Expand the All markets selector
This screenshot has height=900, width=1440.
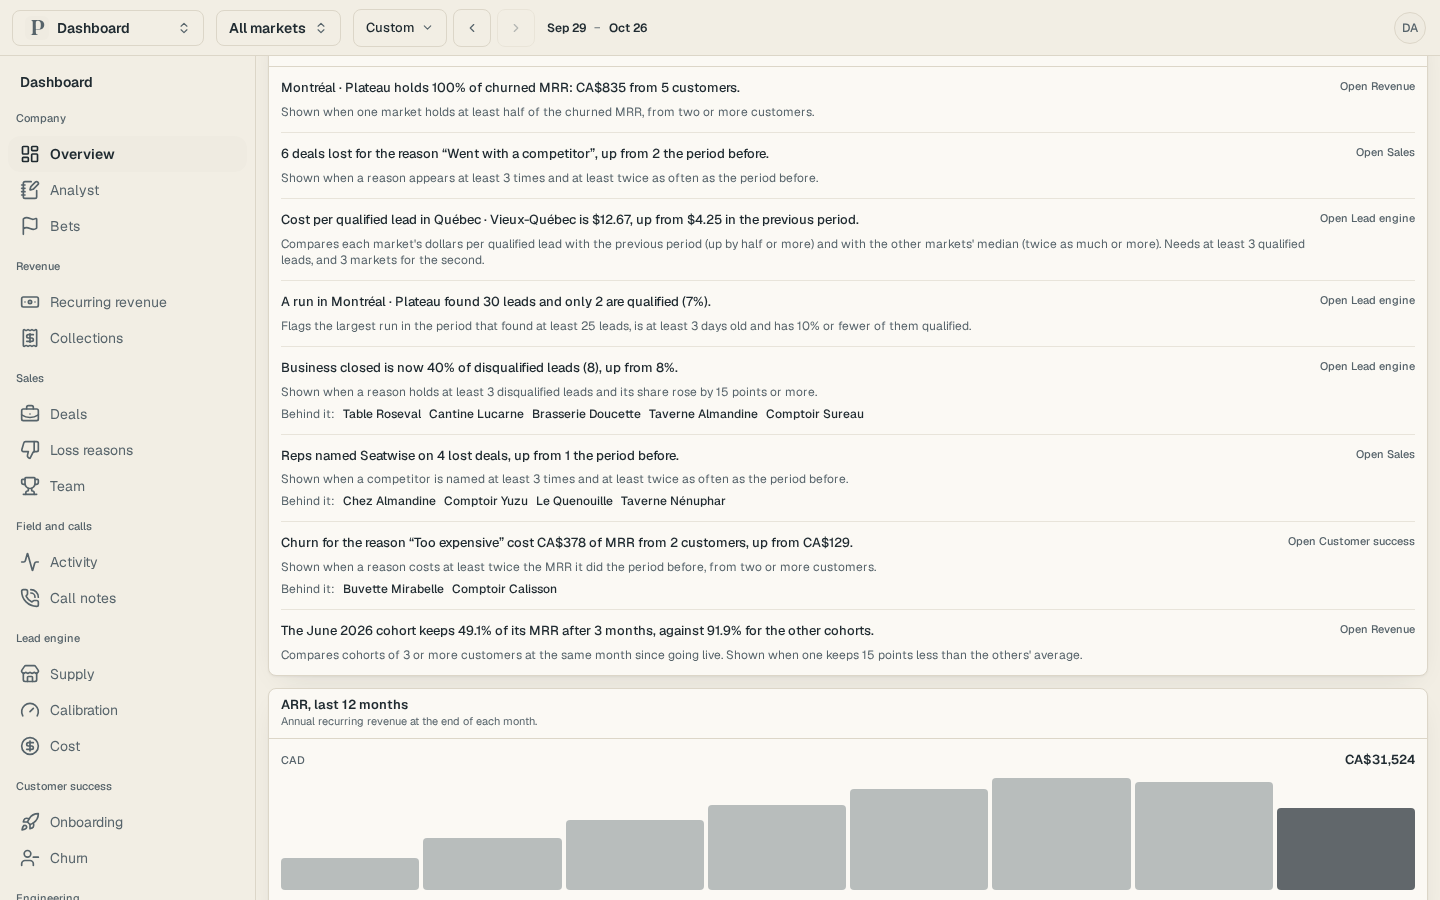click(278, 28)
